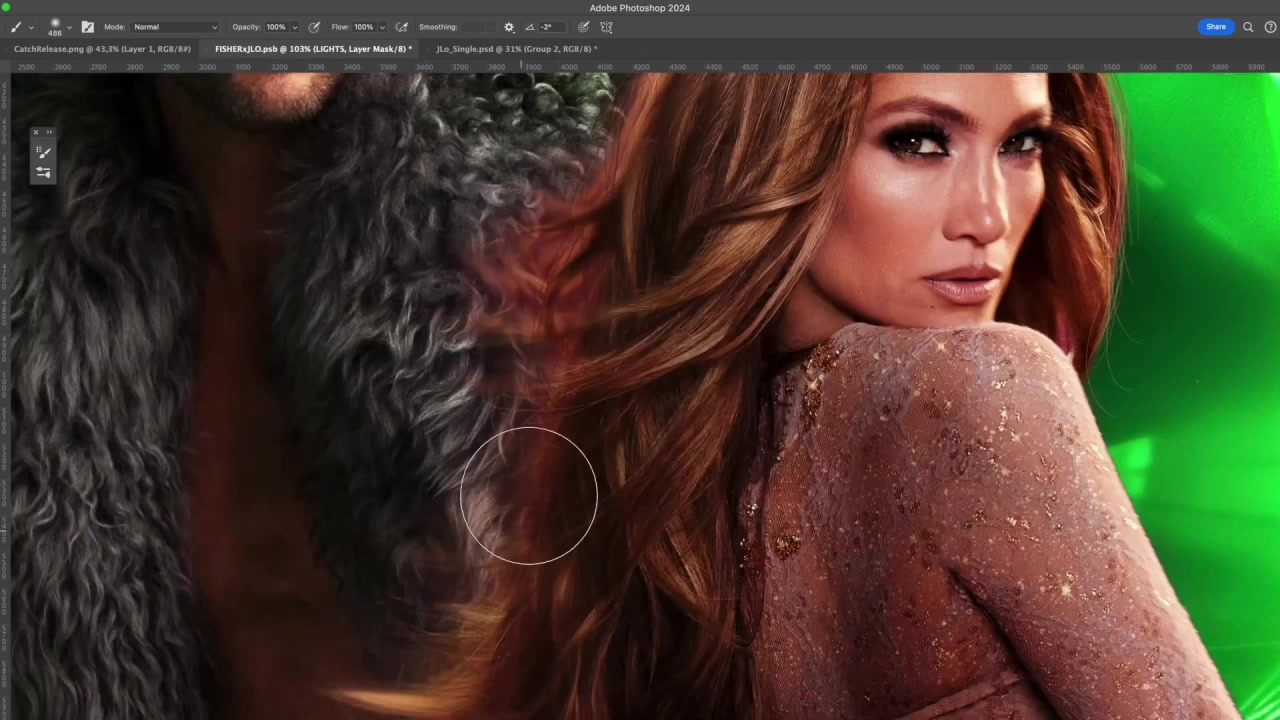Expand the Opacity slider dropdown arrow
Screen dimensions: 1280x720
pos(294,27)
